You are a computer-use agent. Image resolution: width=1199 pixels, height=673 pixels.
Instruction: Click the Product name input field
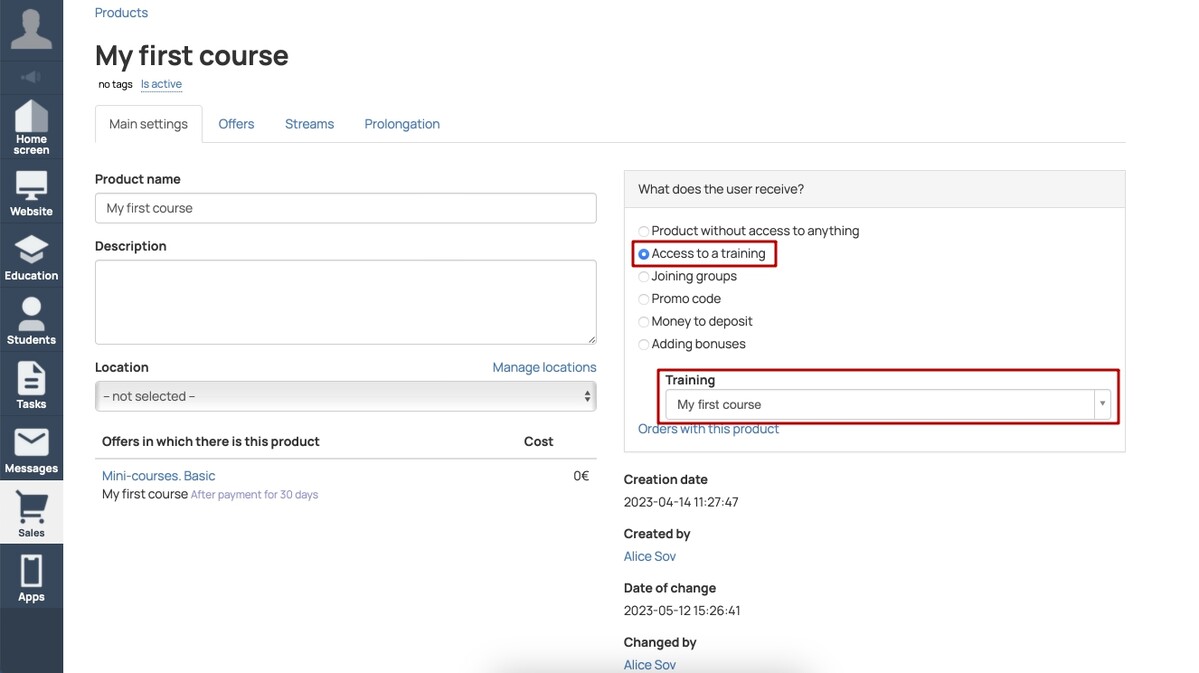(x=346, y=208)
